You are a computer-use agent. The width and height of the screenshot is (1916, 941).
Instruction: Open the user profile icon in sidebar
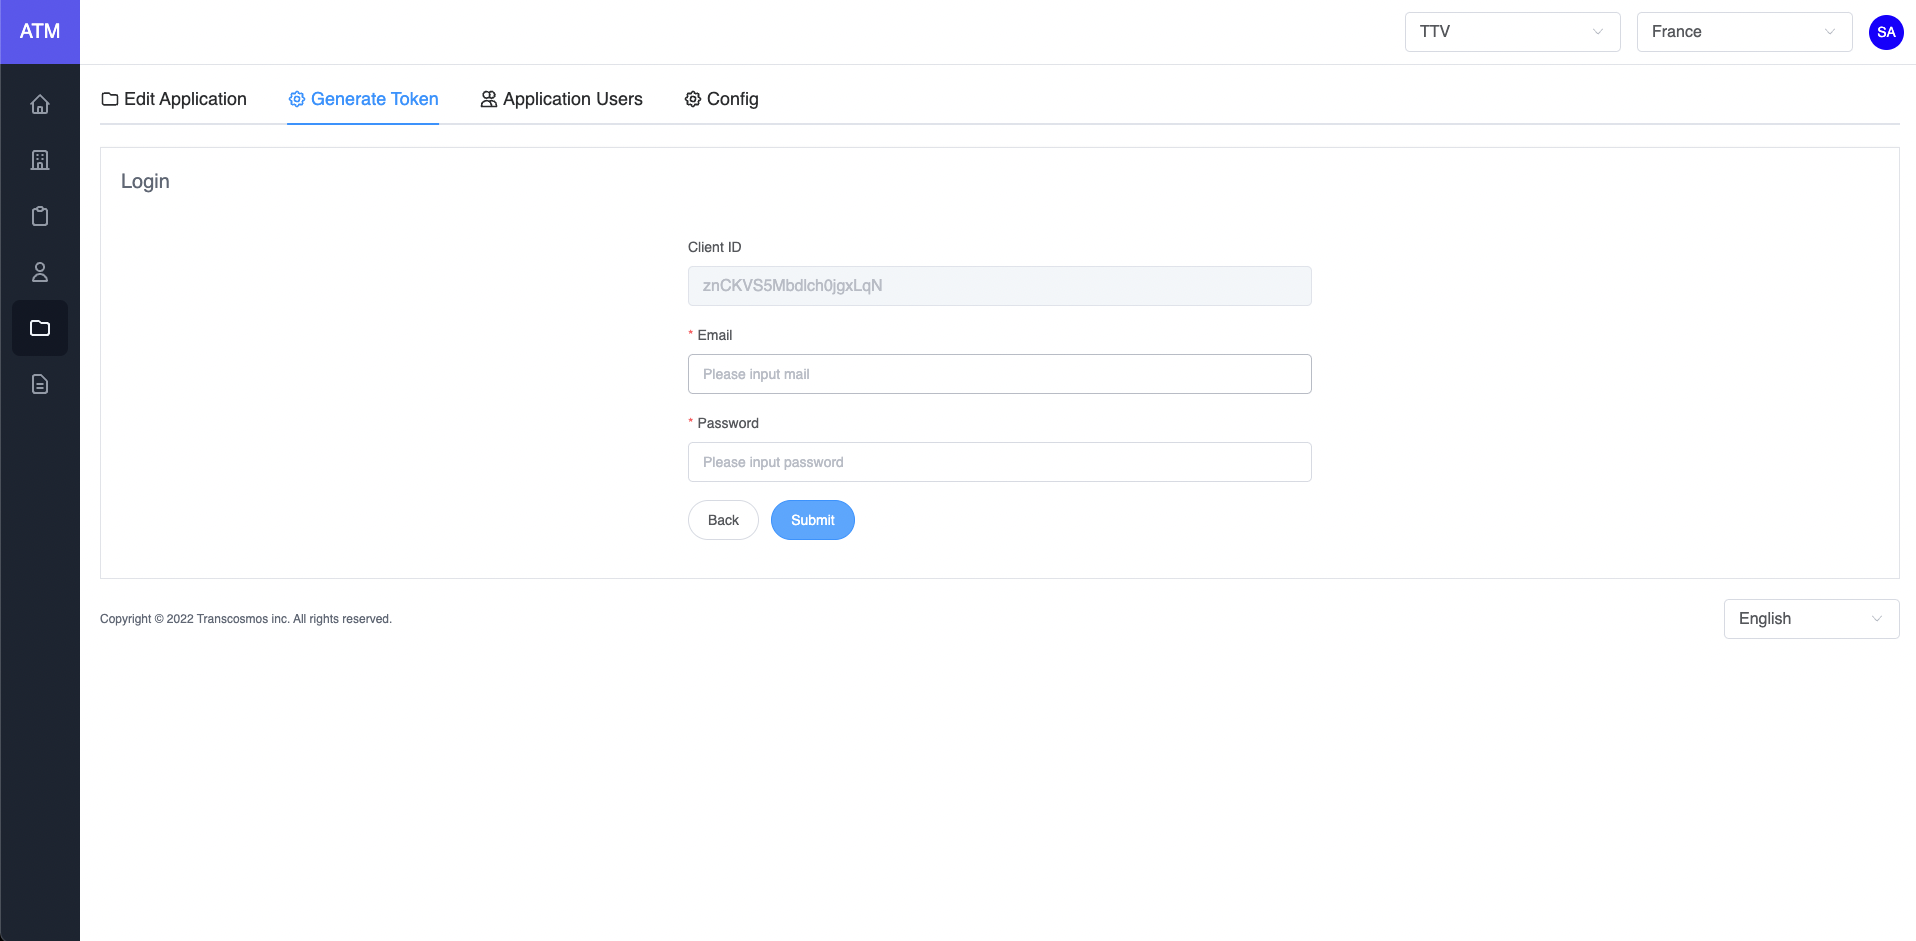pos(40,272)
